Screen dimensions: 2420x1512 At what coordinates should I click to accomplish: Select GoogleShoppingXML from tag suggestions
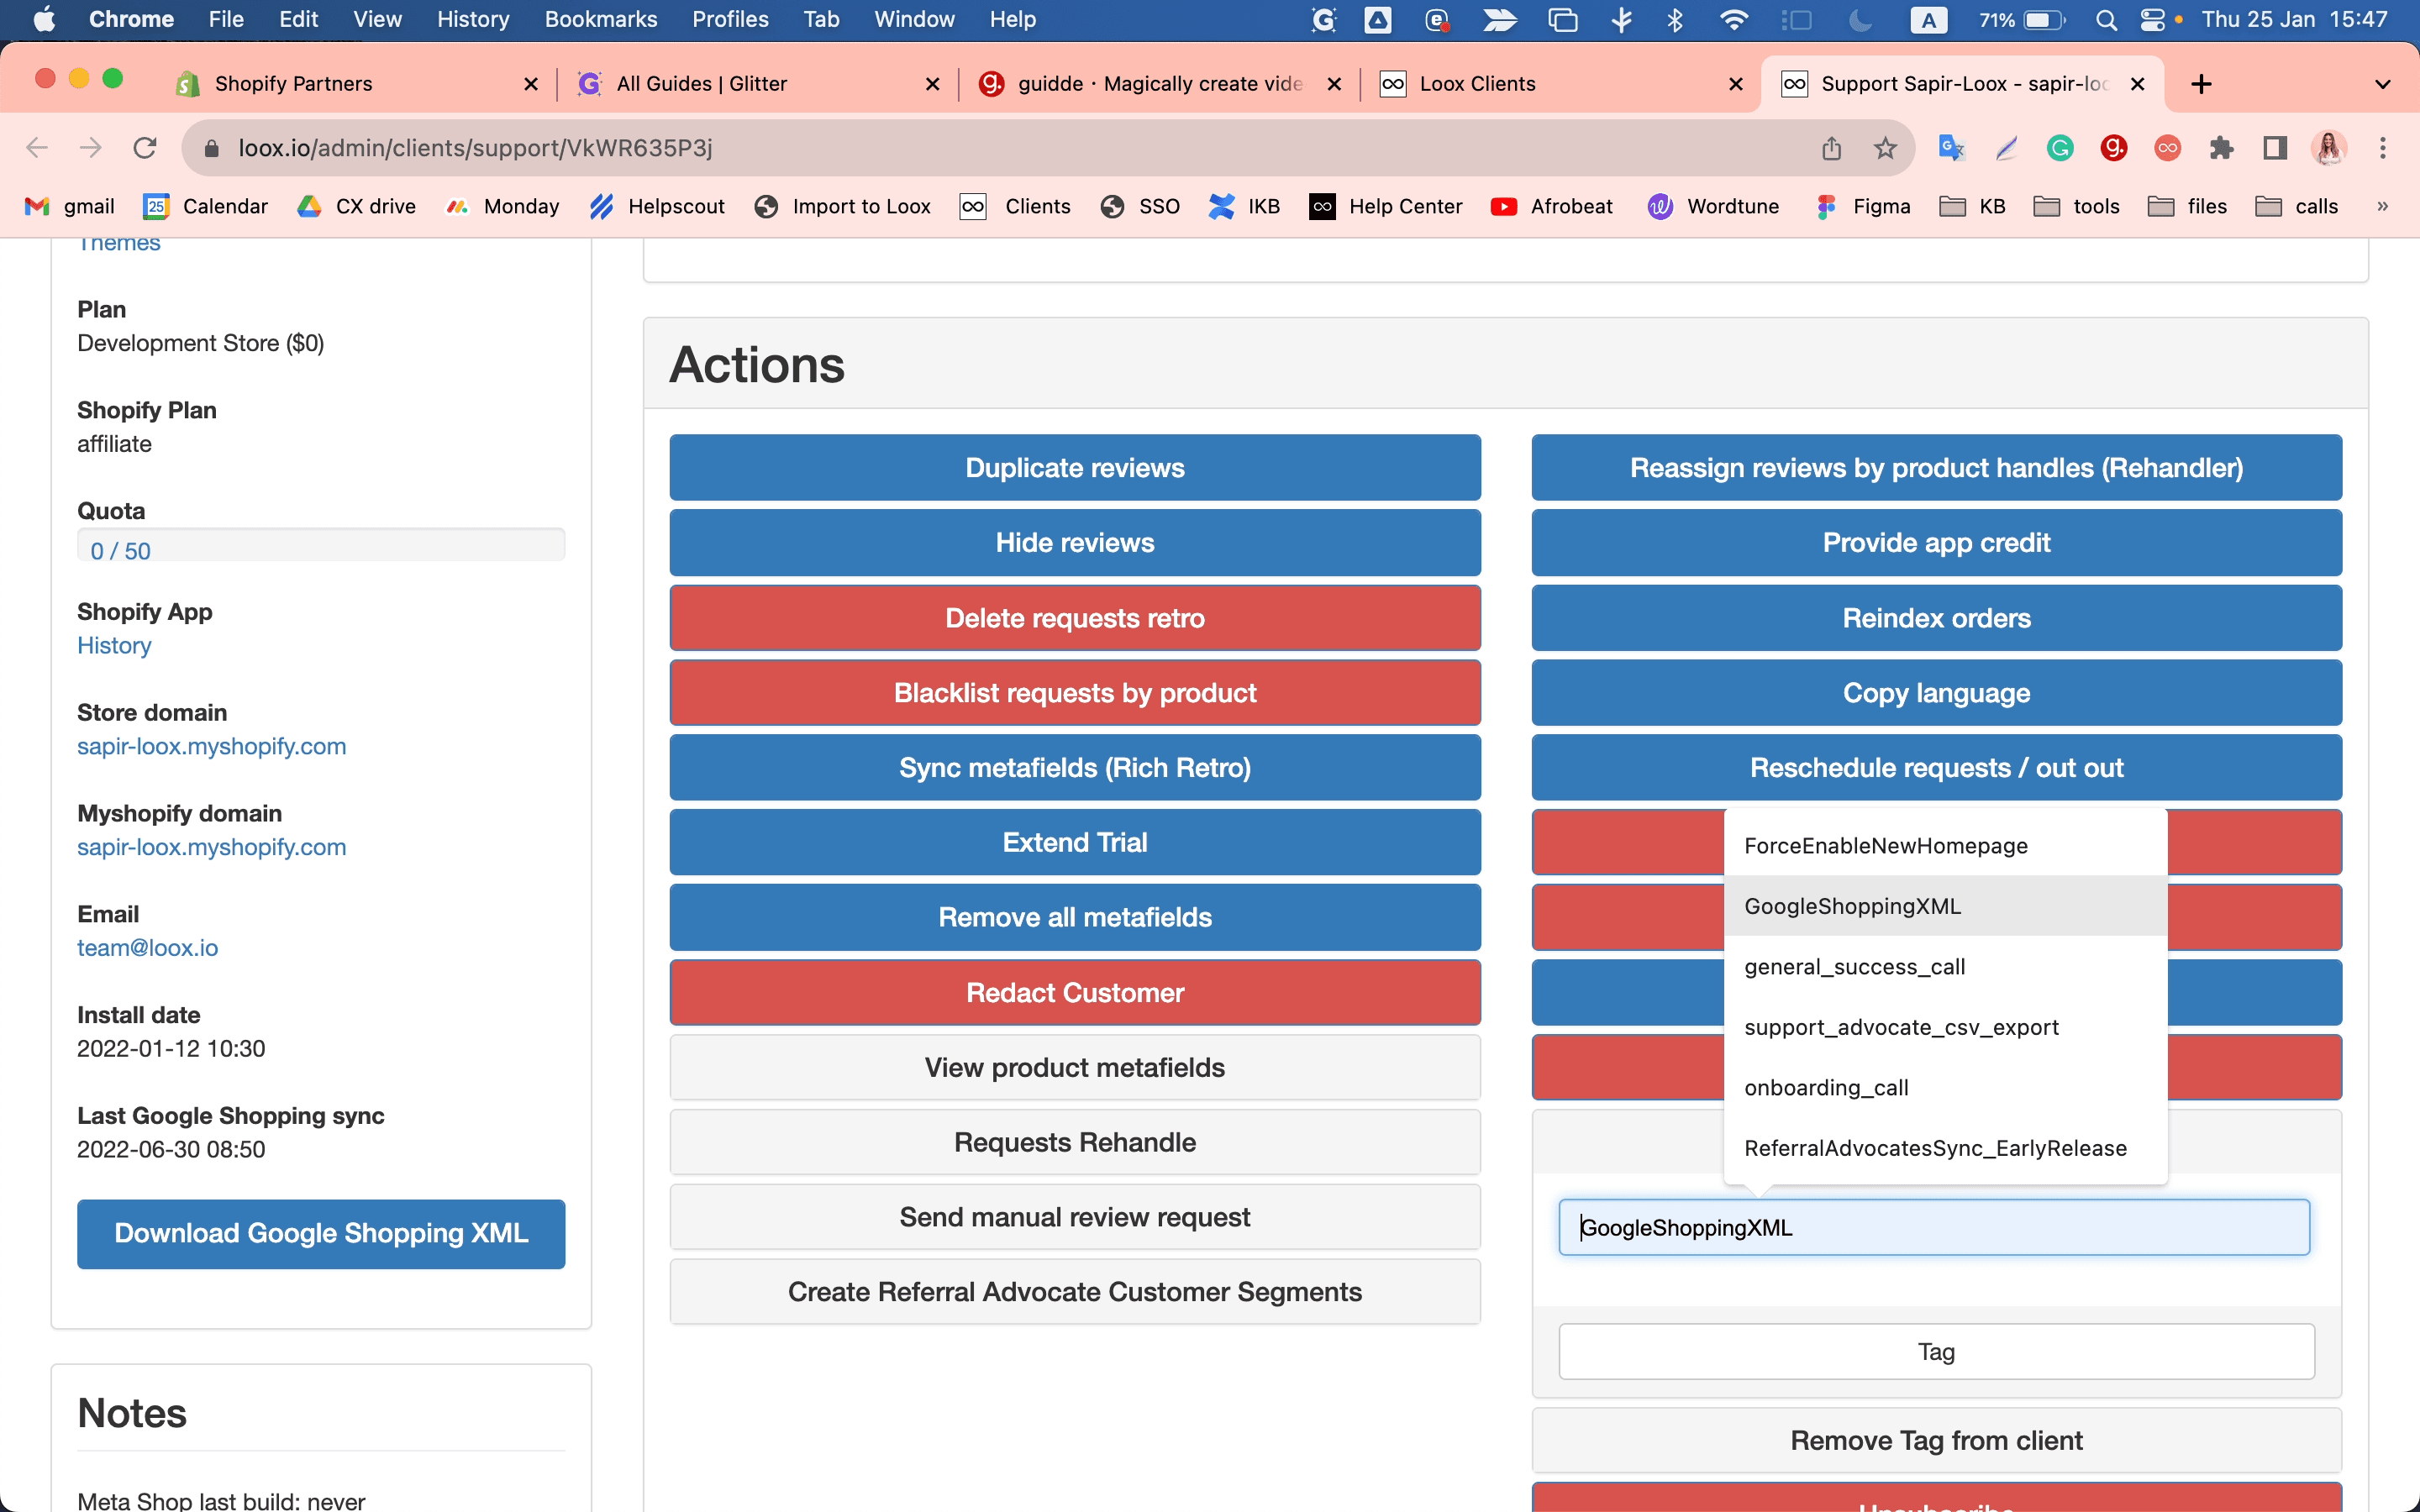coord(1945,906)
